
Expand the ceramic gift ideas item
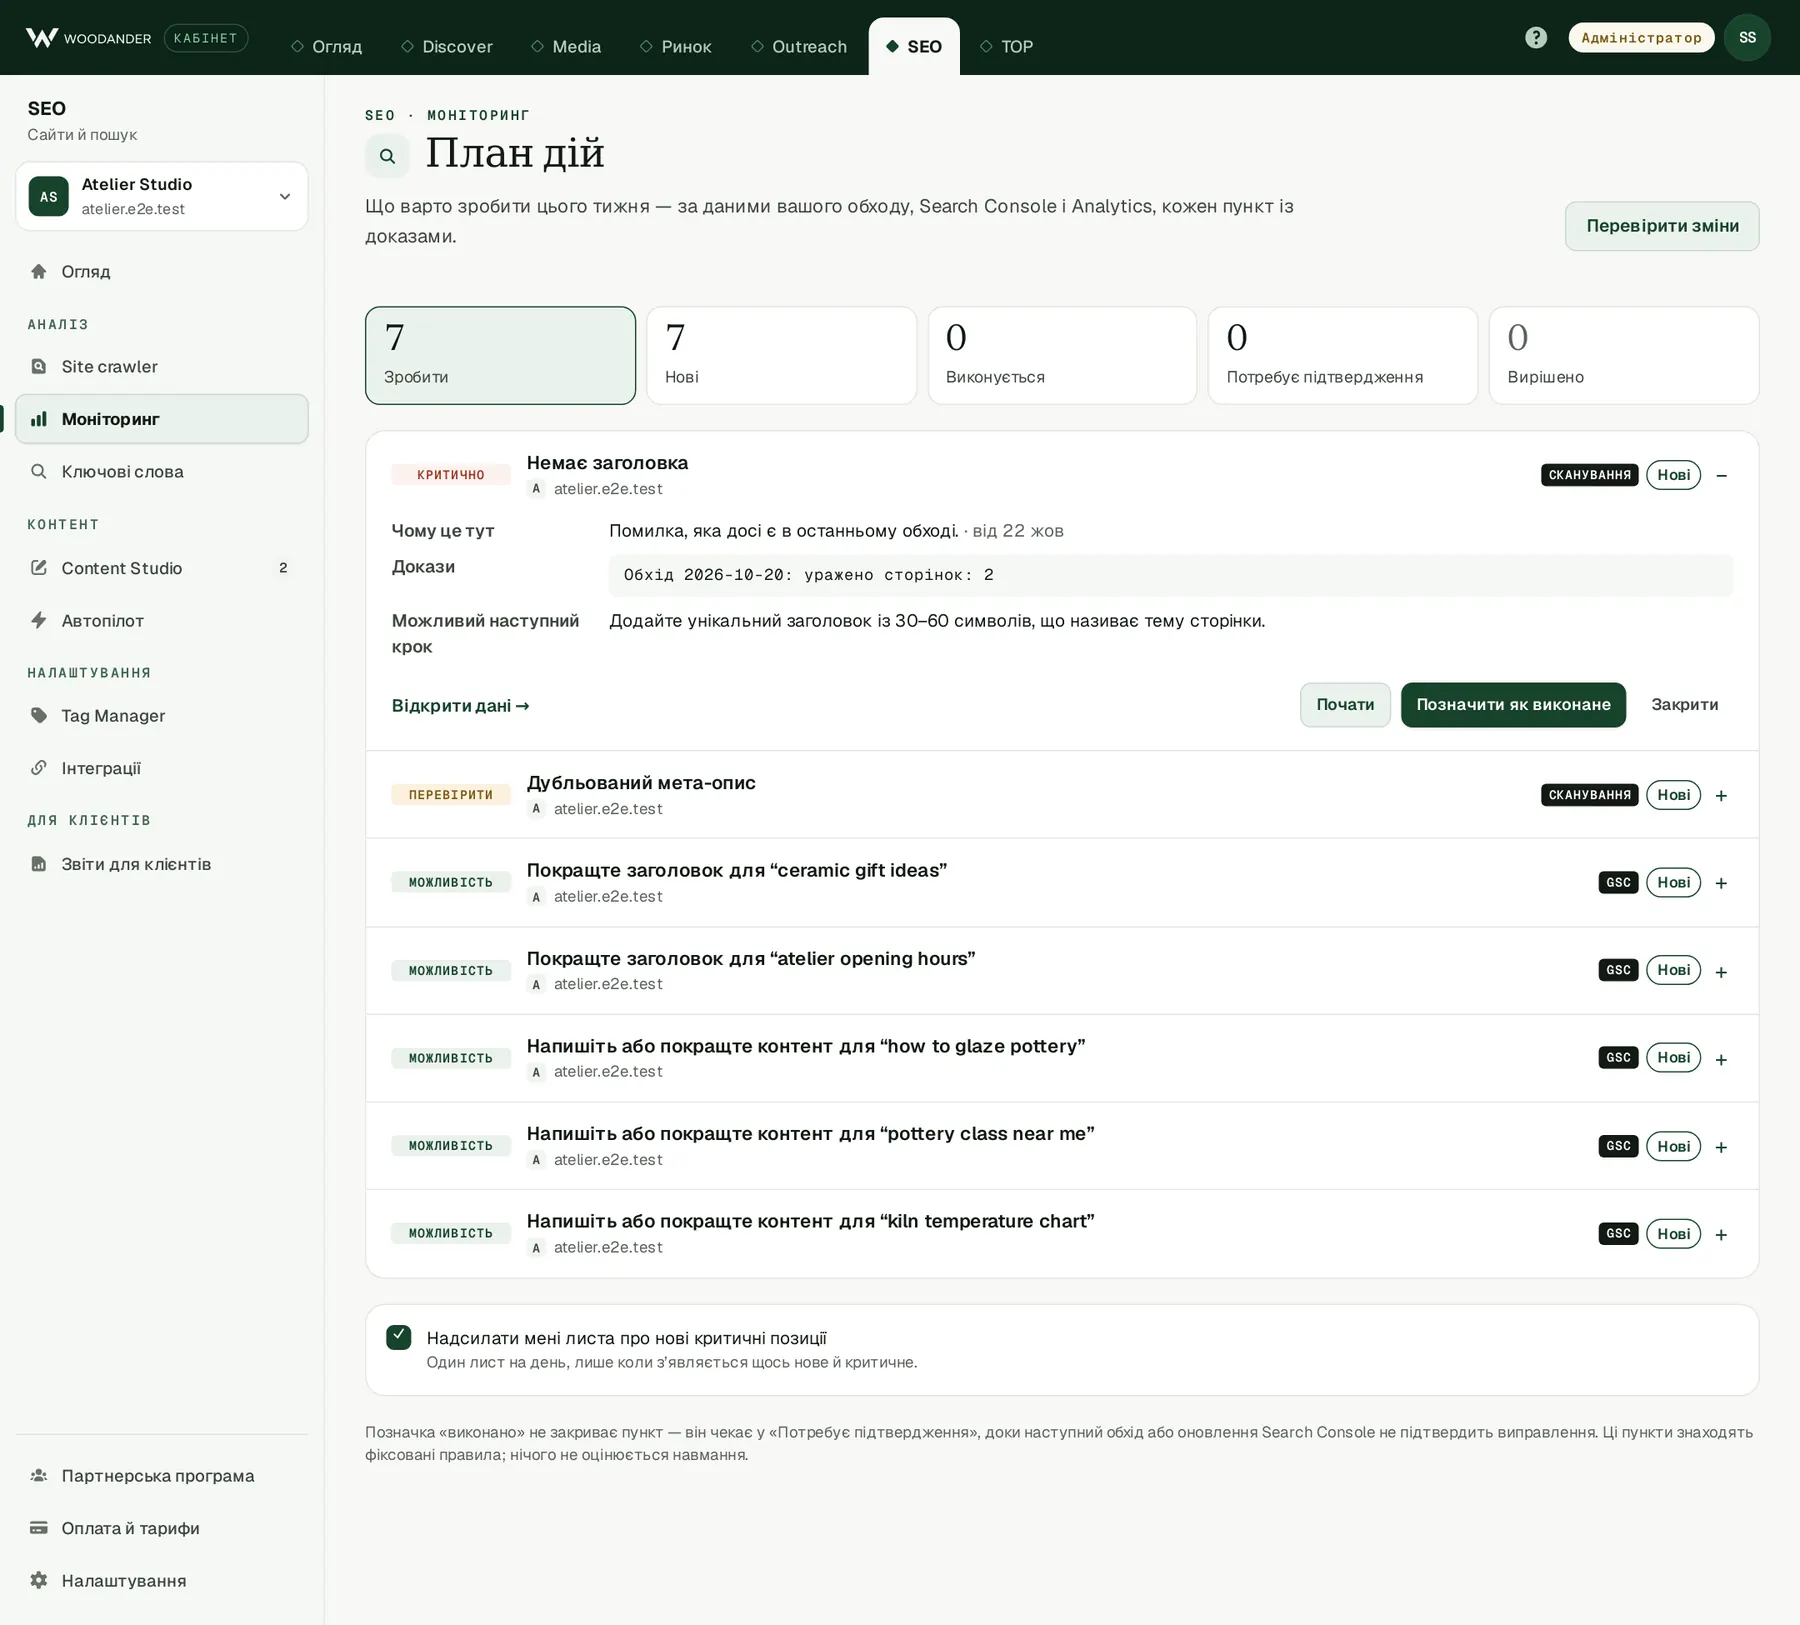coord(1721,883)
